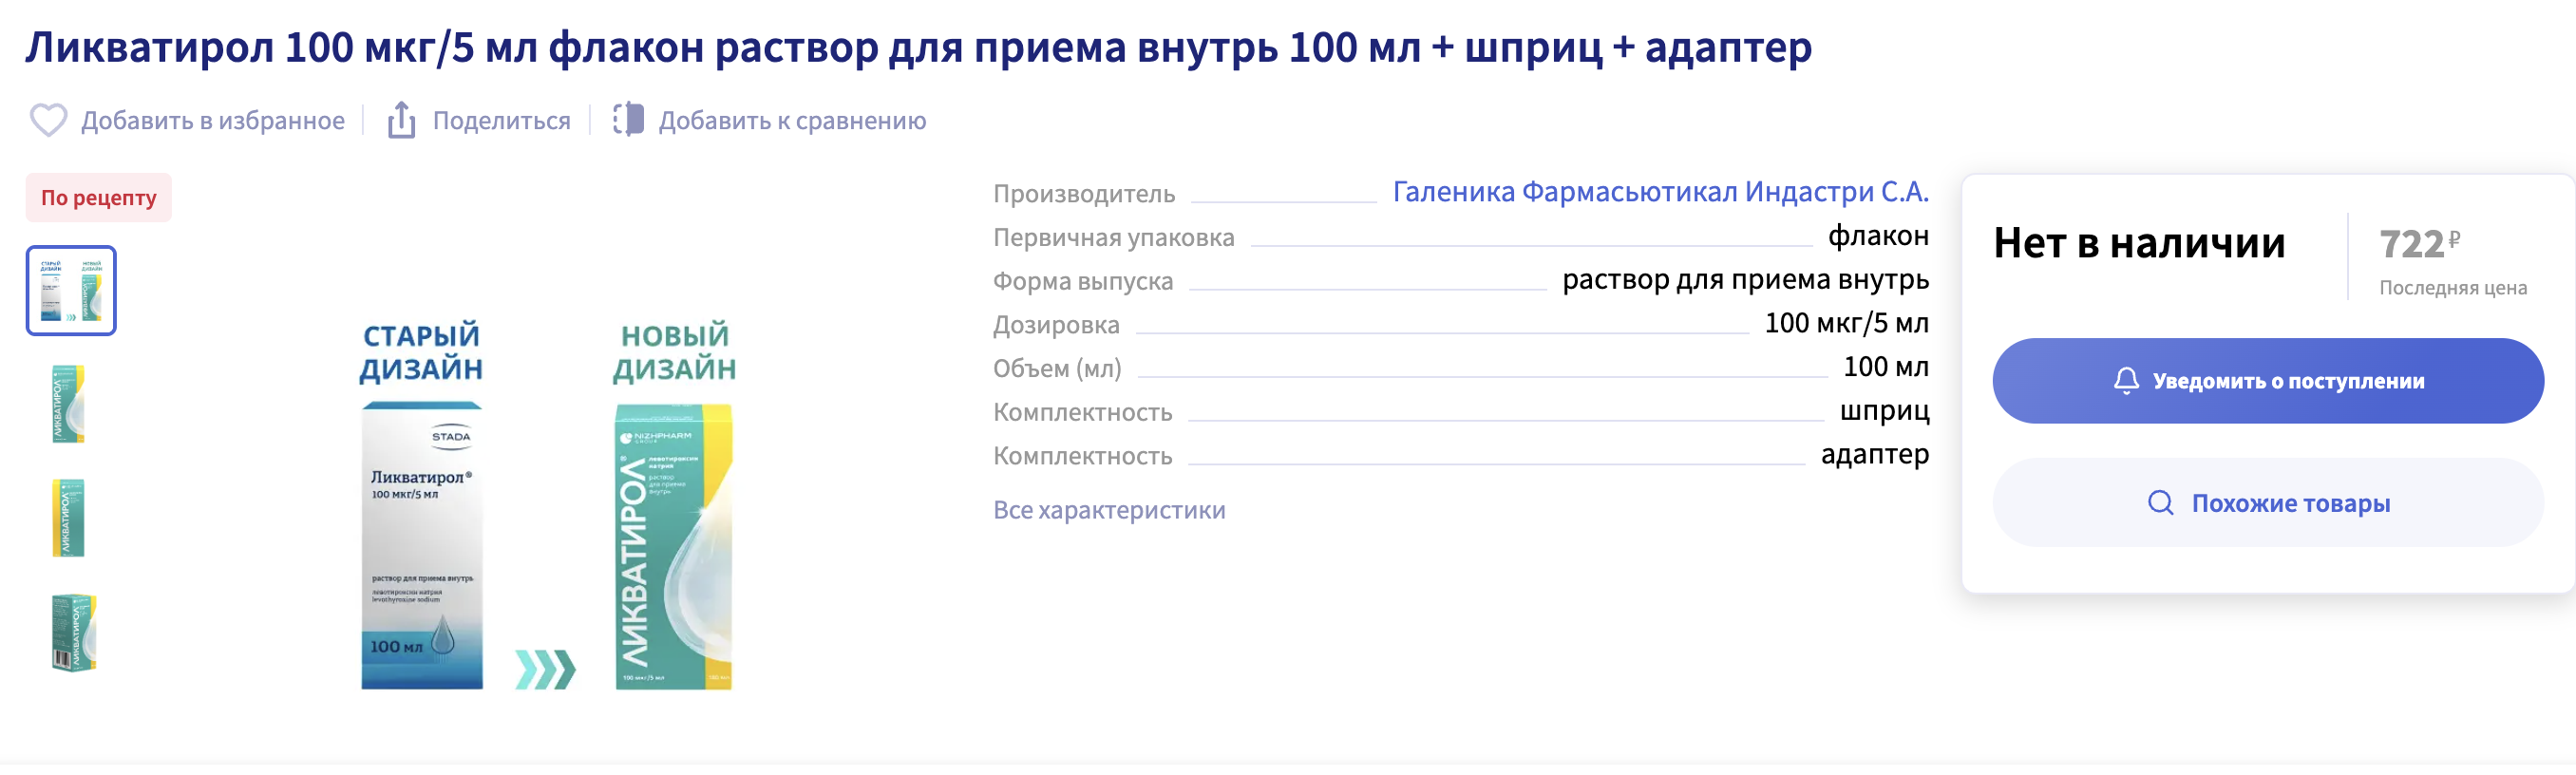Open the Галеника Фармасьютикал Индастри manufacturer link
This screenshot has height=775, width=2576.
tap(1660, 192)
